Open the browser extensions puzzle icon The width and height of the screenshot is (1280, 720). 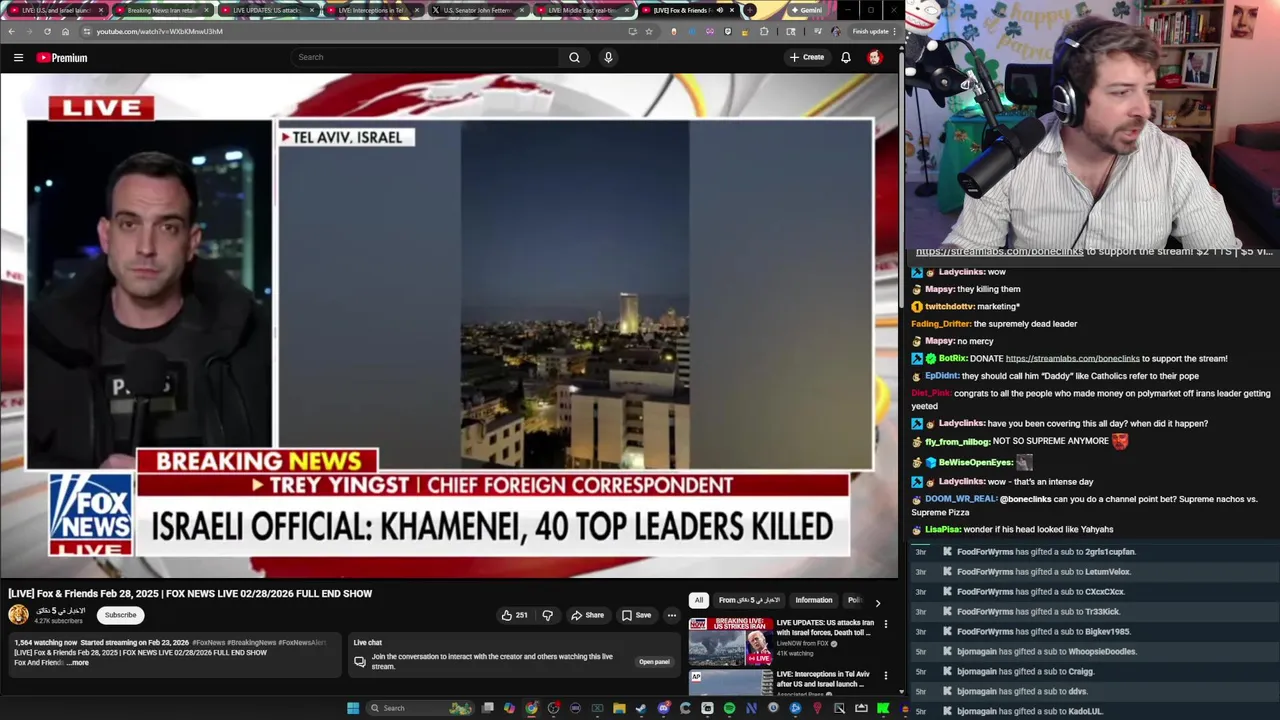(x=765, y=31)
